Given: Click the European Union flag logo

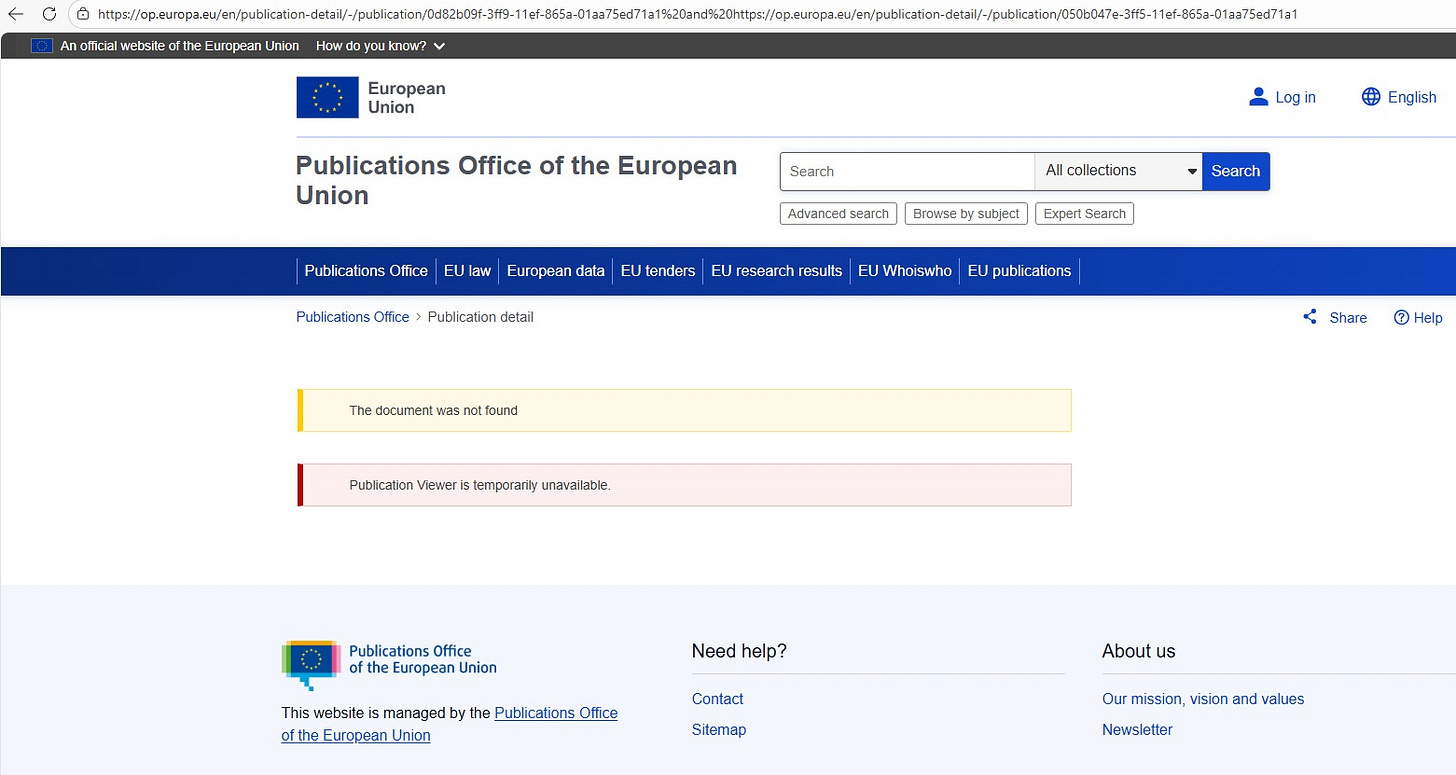Looking at the screenshot, I should pyautogui.click(x=327, y=97).
